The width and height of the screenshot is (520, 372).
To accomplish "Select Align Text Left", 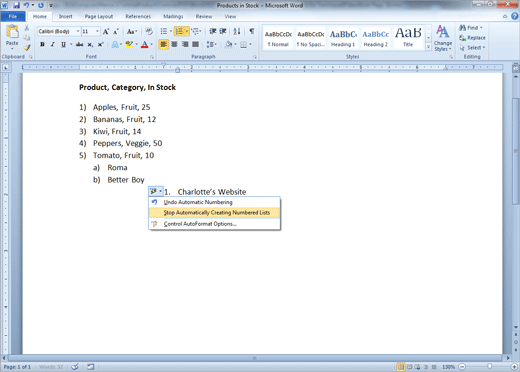I will coord(164,44).
